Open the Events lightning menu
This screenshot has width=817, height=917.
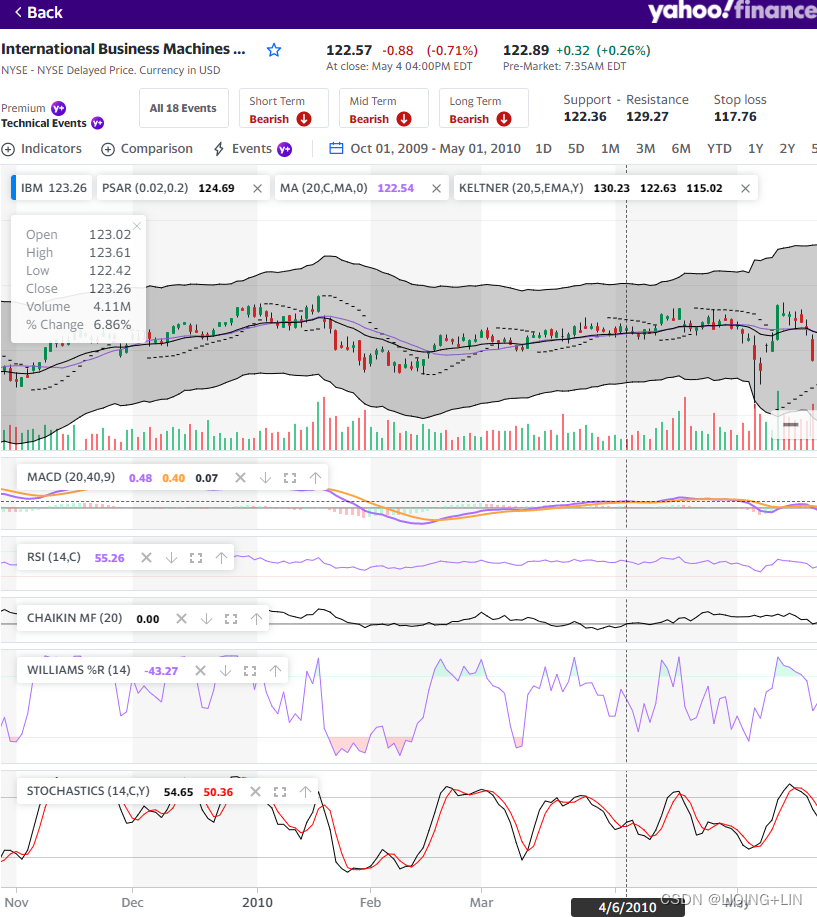click(x=251, y=149)
